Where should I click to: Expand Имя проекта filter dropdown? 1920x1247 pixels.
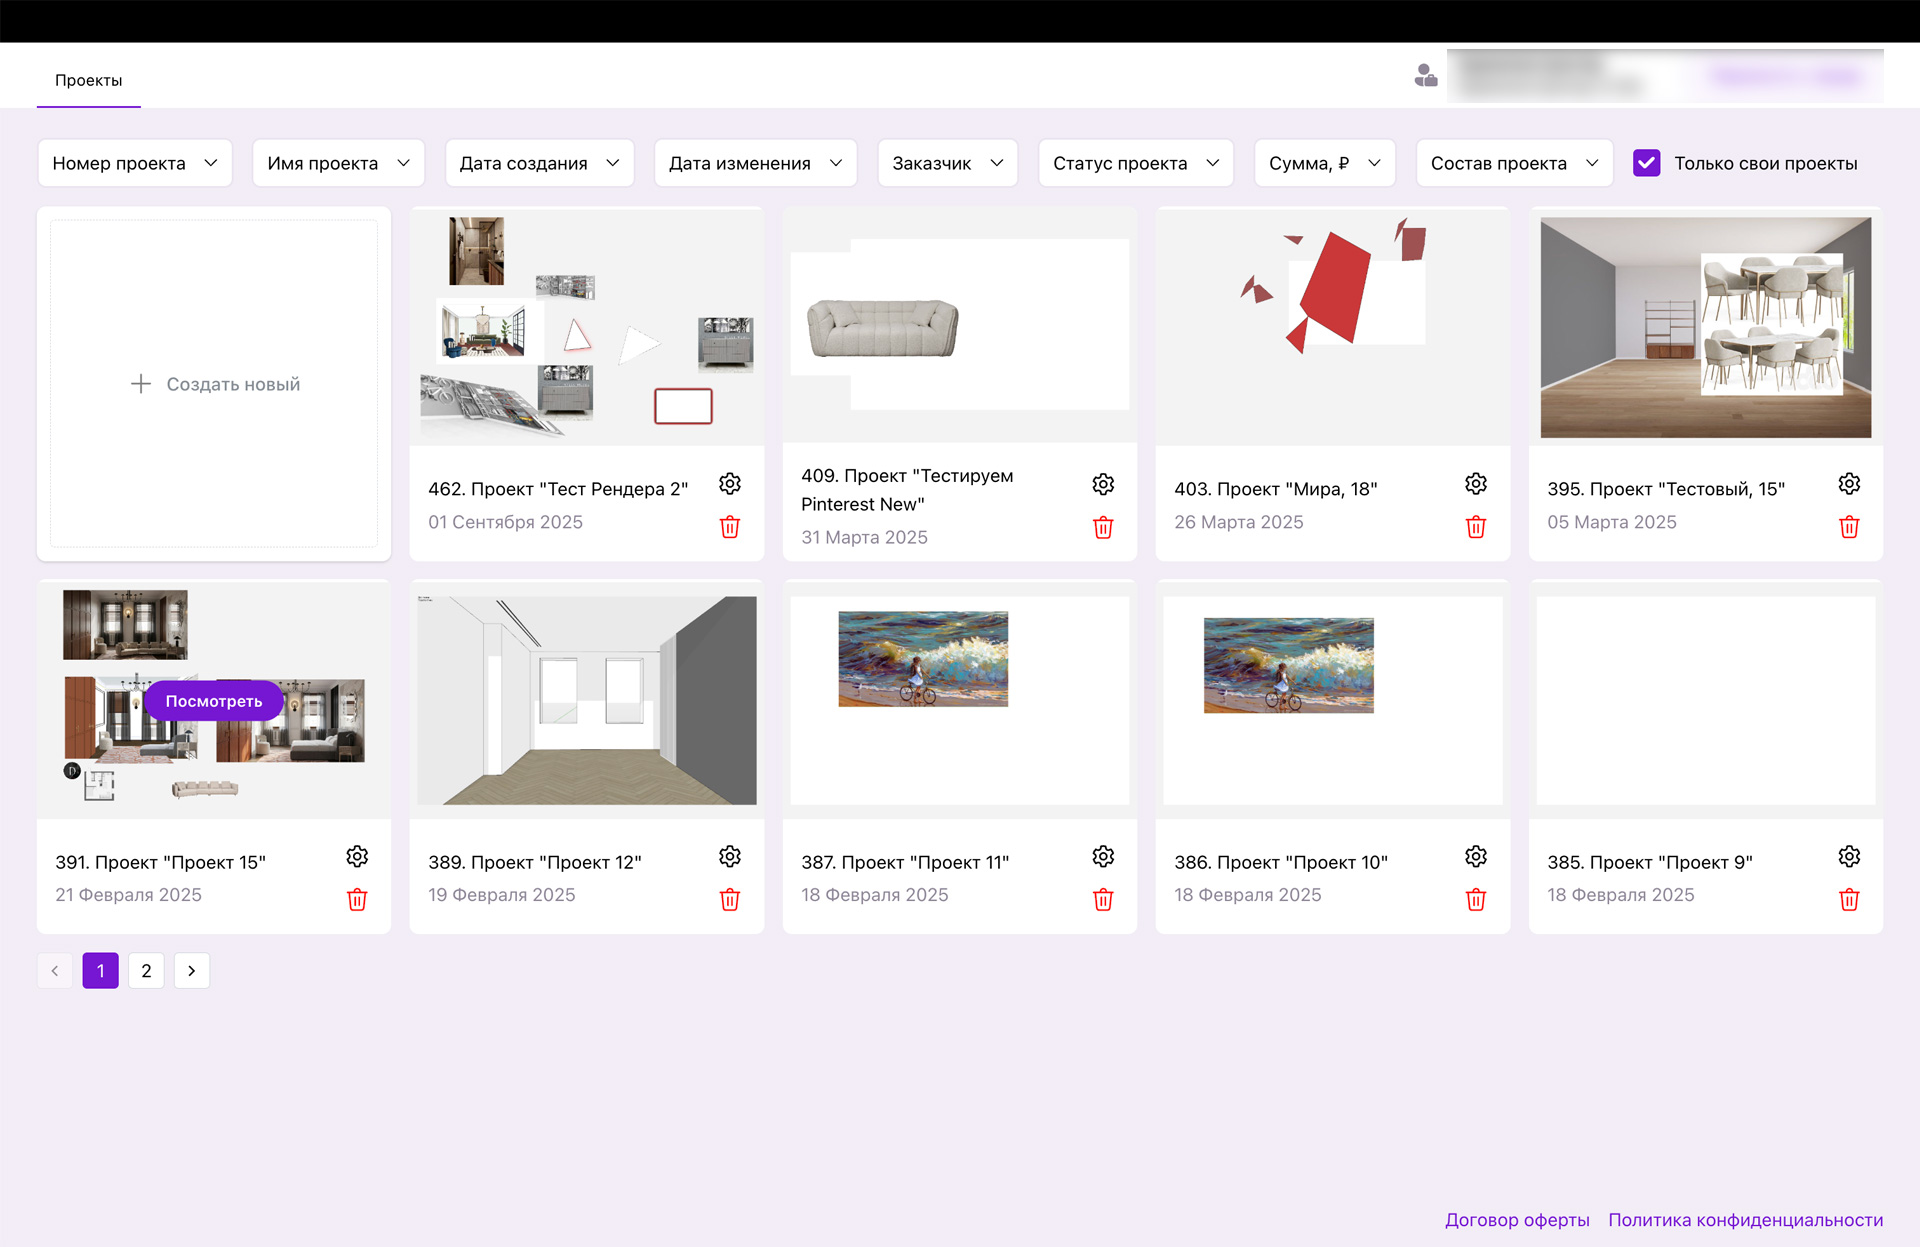[339, 163]
